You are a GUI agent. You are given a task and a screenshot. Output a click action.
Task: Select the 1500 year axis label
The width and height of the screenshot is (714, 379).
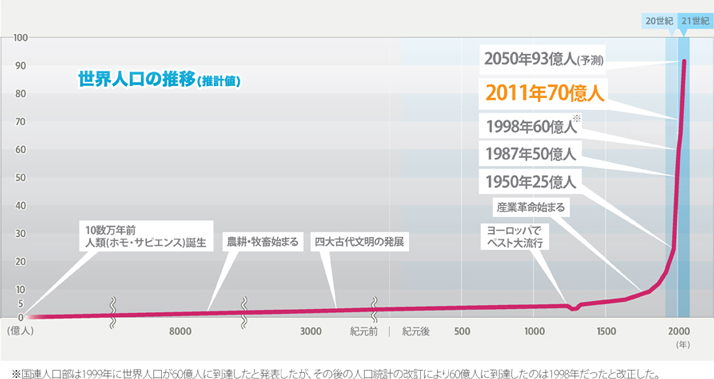coord(606,331)
